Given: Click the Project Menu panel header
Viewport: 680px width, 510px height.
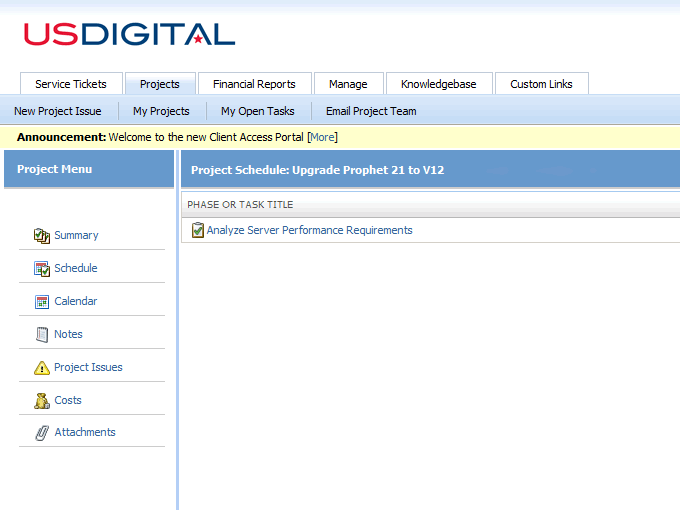Looking at the screenshot, I should pyautogui.click(x=89, y=169).
